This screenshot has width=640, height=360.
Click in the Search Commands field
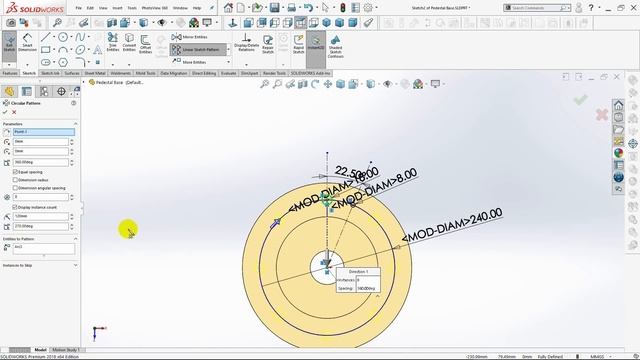pos(535,8)
